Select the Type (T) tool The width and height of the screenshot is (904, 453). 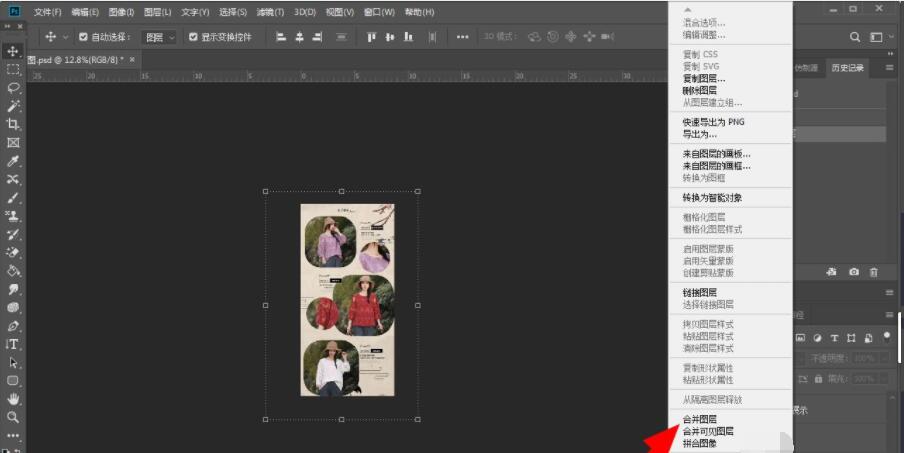(13, 344)
